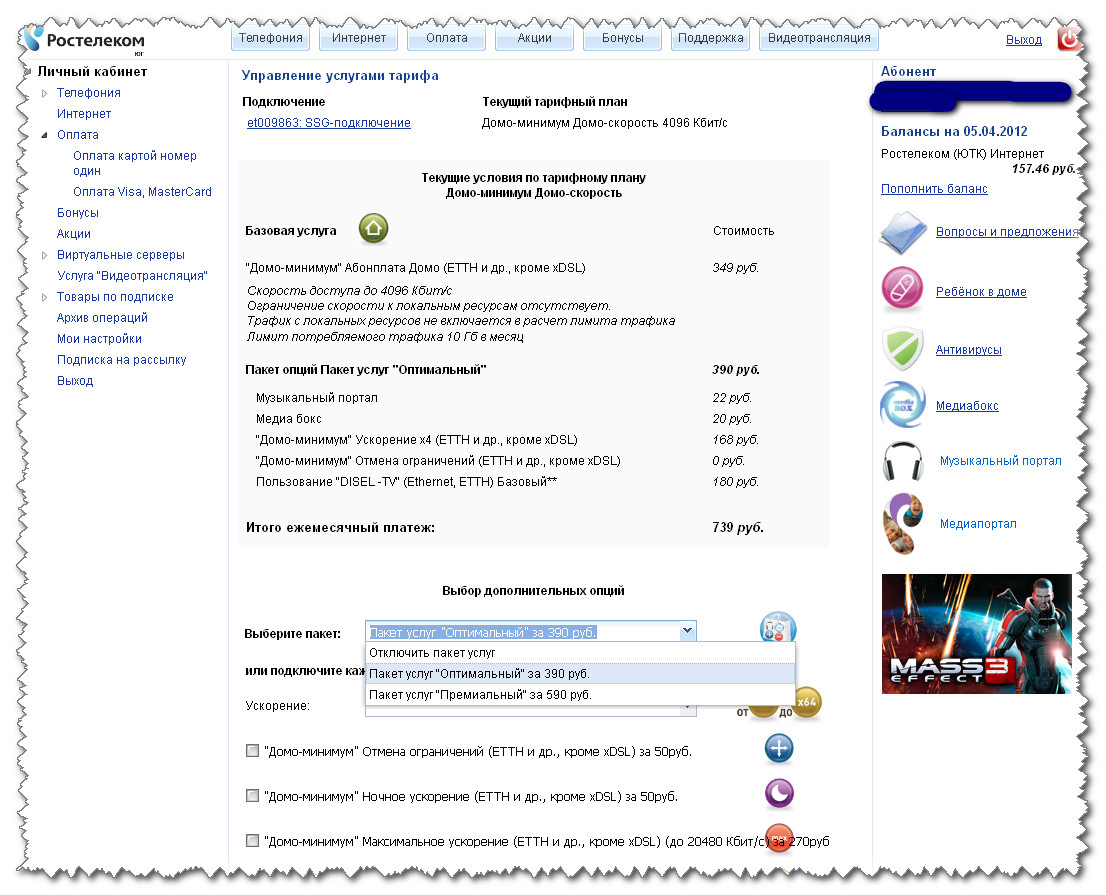1106x895 pixels.
Task: Open the Видеотрансляция top tab
Action: coord(819,38)
